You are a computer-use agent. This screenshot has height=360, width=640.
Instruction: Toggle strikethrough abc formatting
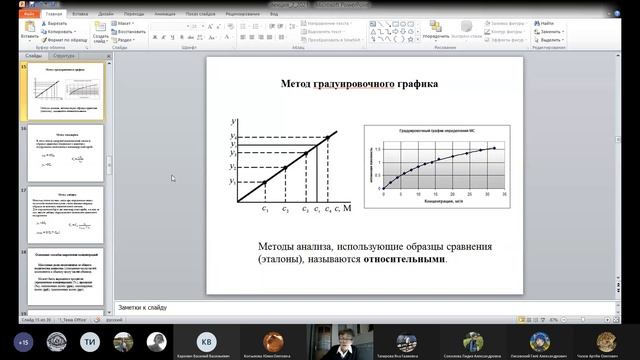(x=191, y=37)
